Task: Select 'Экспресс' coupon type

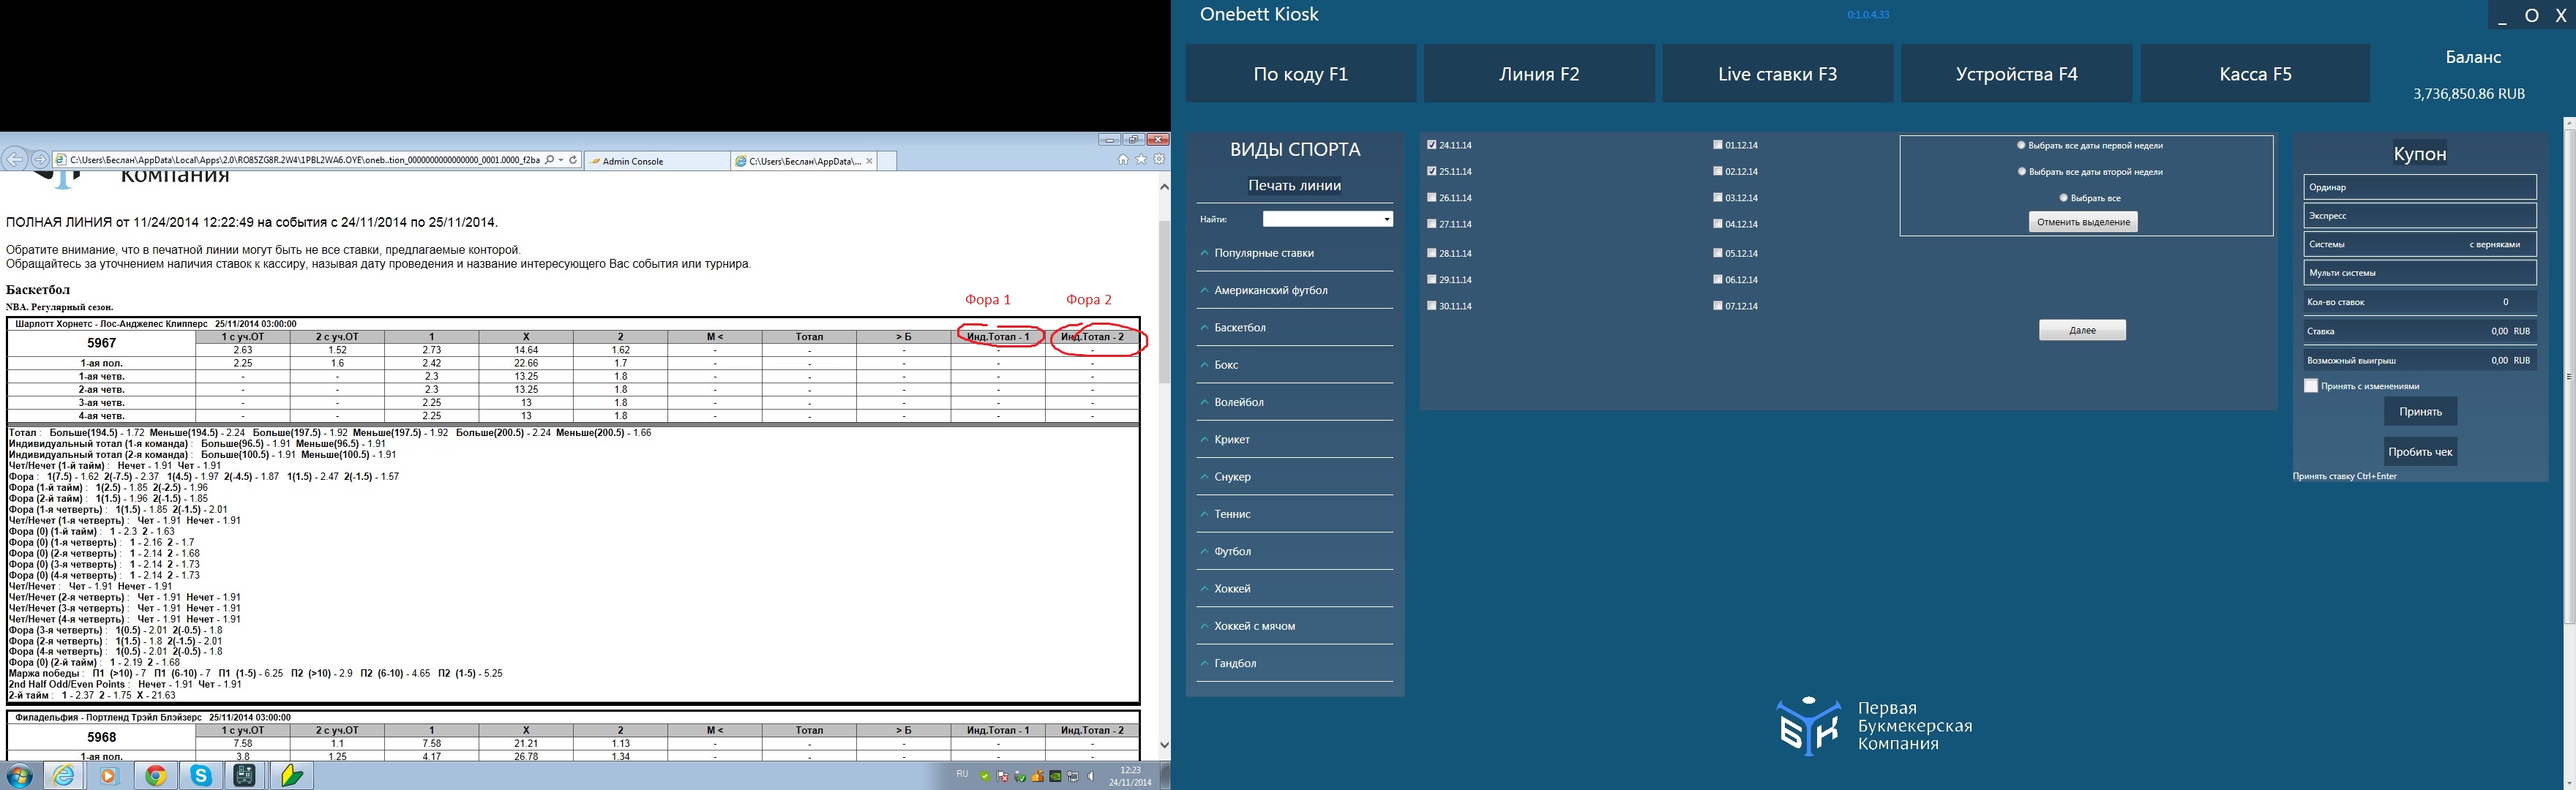Action: click(x=2420, y=215)
